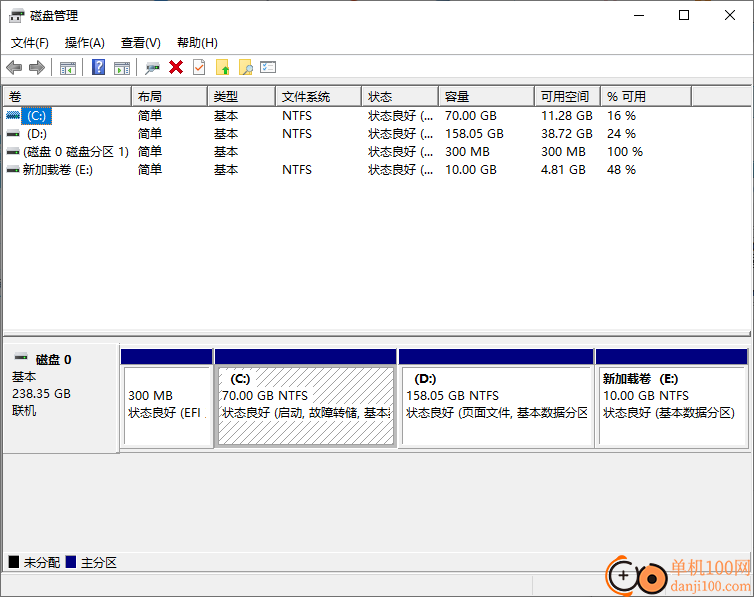Click the 状态良好 cell in the (D:) row
The image size is (754, 597).
(400, 134)
